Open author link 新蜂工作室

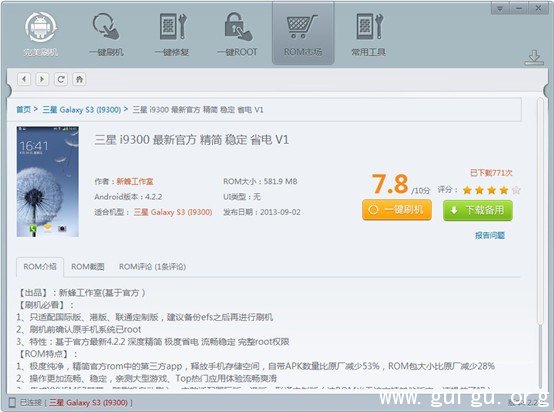point(135,182)
